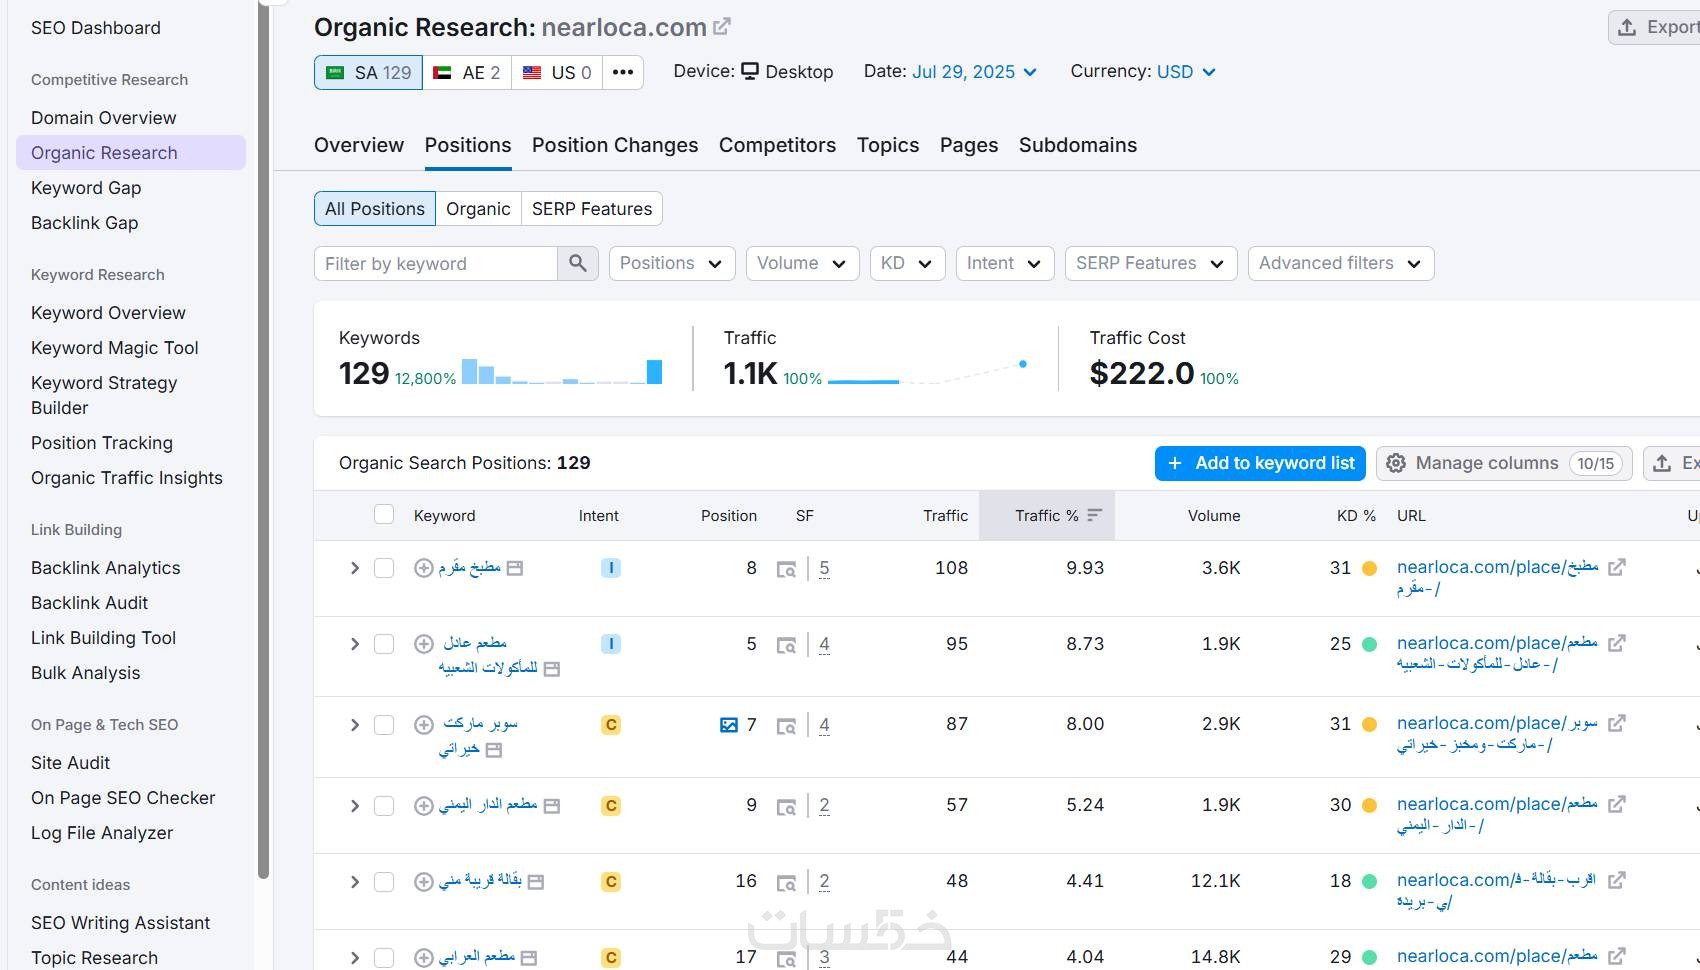Click plus icon in the row with traffic 95
This screenshot has width=1700, height=970.
coord(424,644)
